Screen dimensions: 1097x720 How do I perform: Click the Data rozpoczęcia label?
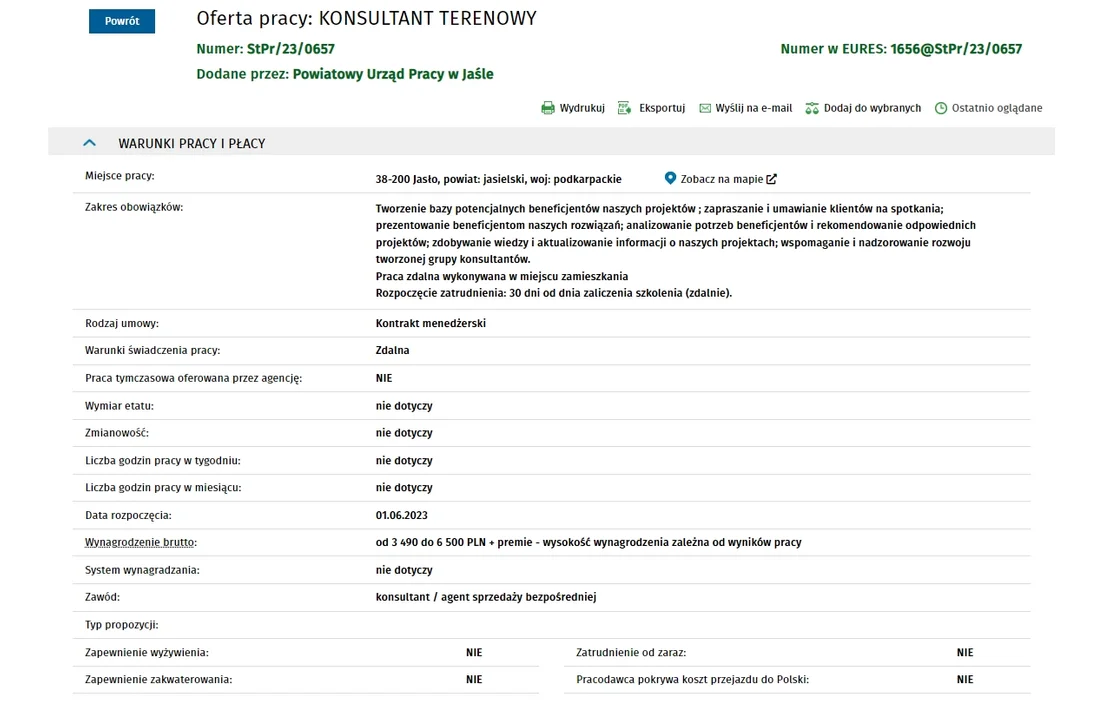128,515
